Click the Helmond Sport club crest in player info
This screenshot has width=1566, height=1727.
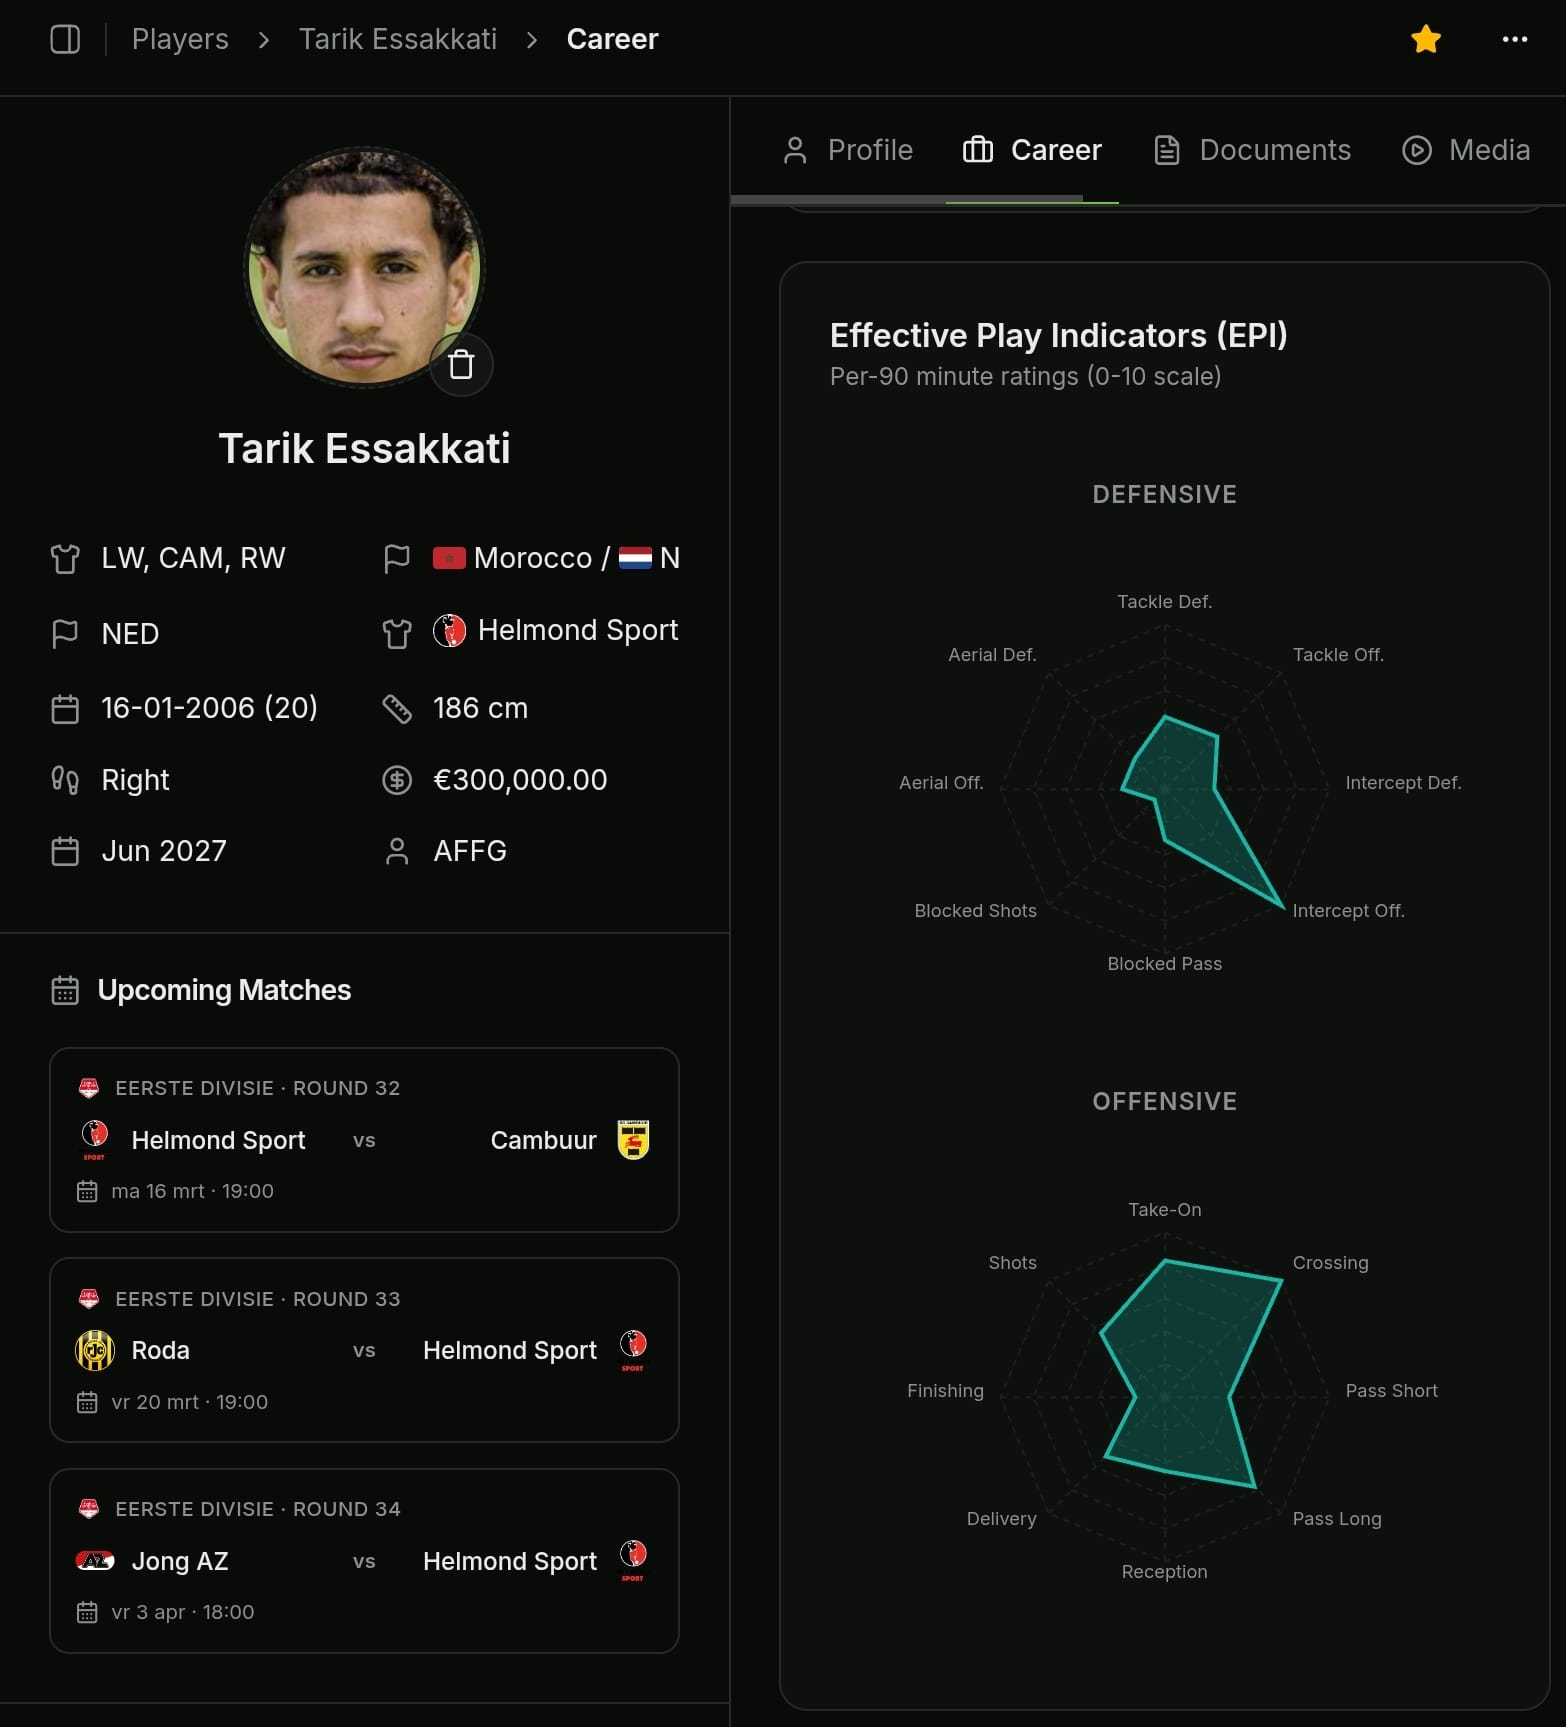click(x=449, y=631)
